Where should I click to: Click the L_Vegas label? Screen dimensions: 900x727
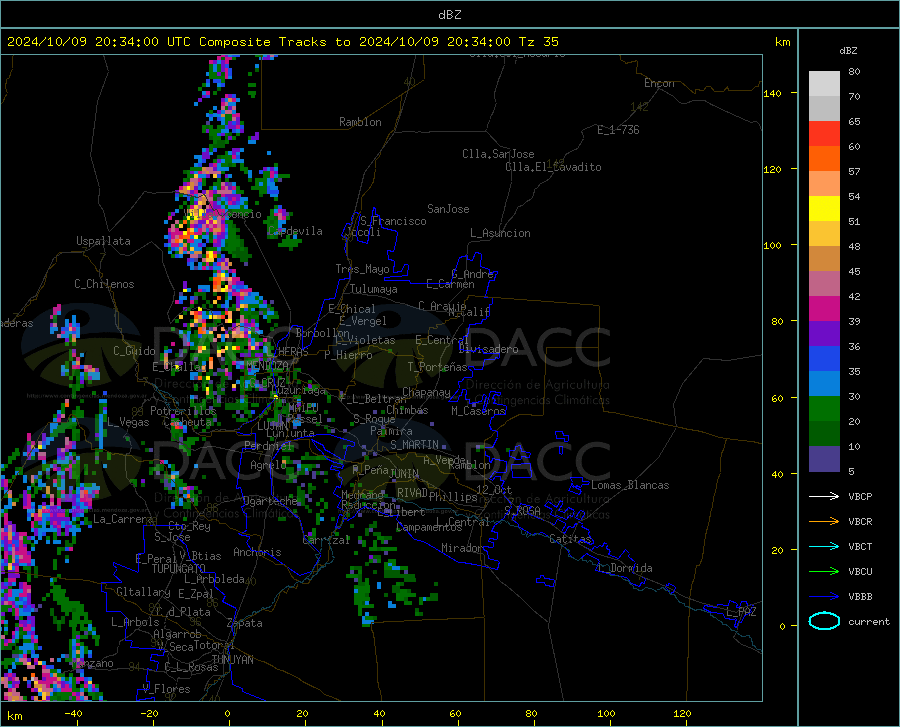(128, 422)
